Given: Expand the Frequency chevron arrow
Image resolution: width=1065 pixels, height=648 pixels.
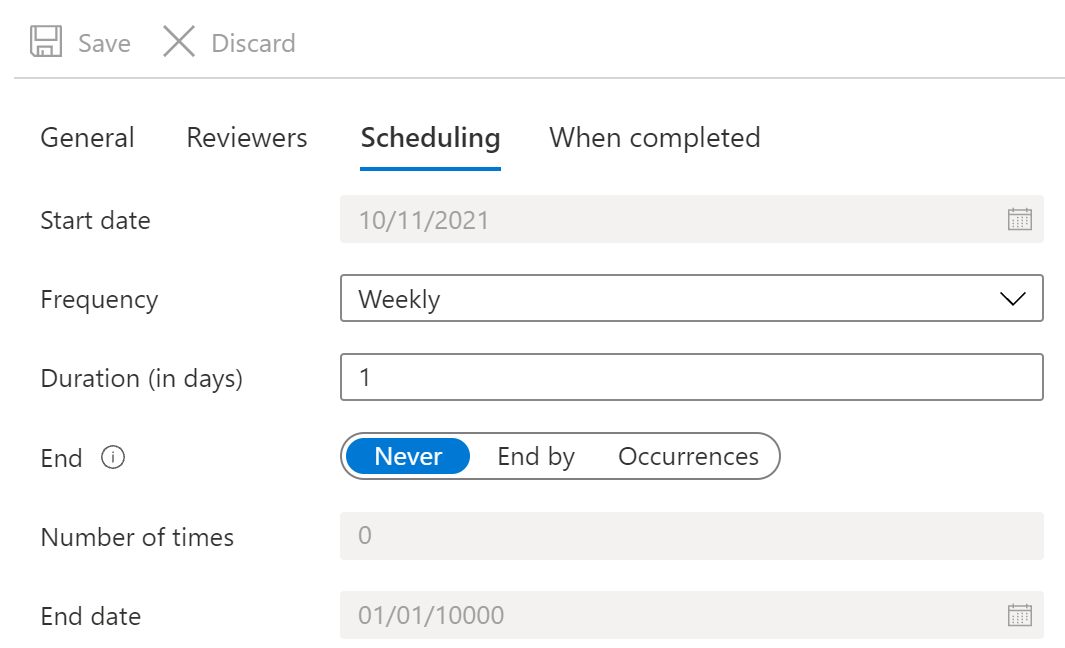Looking at the screenshot, I should coord(1012,299).
